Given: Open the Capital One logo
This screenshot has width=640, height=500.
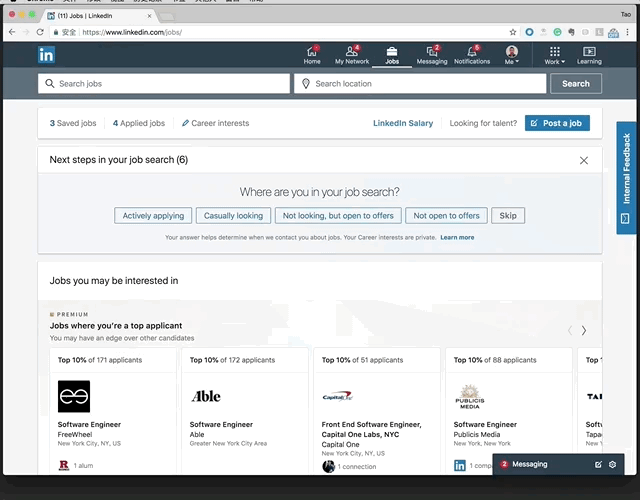Looking at the screenshot, I should pyautogui.click(x=337, y=396).
